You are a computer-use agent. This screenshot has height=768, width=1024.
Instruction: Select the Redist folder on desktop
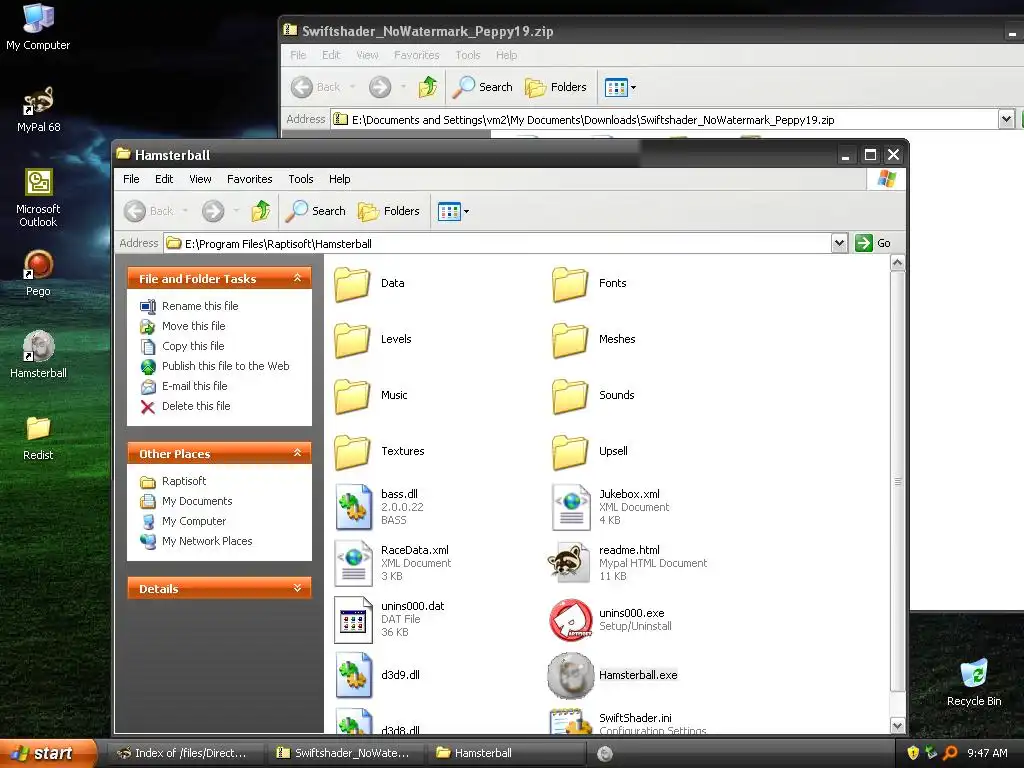[x=38, y=438]
